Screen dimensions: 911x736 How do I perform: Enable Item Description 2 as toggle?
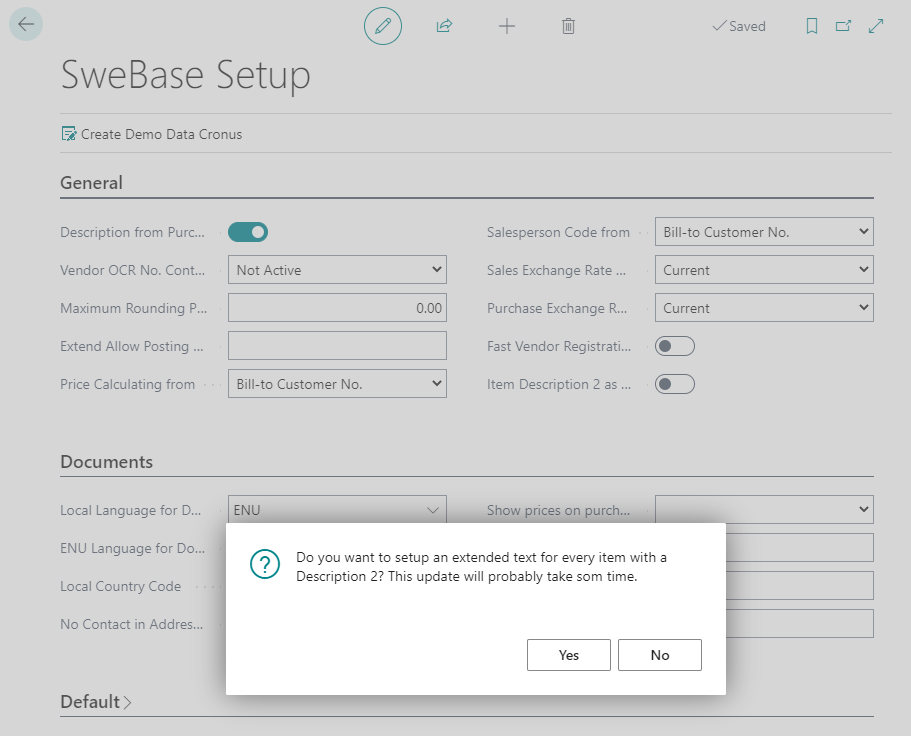pyautogui.click(x=675, y=384)
